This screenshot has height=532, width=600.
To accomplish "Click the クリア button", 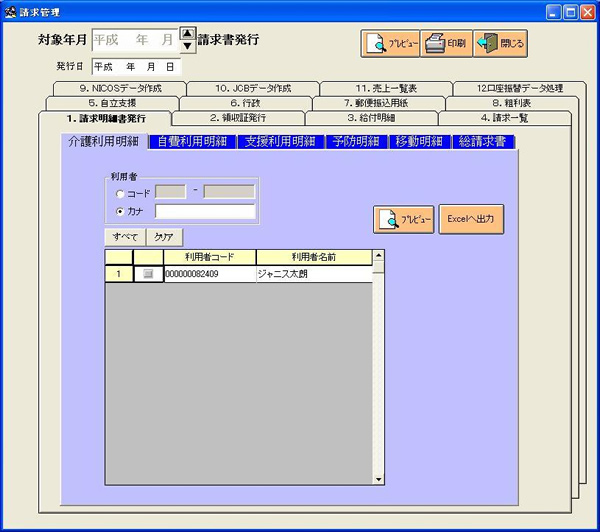I will click(x=163, y=238).
